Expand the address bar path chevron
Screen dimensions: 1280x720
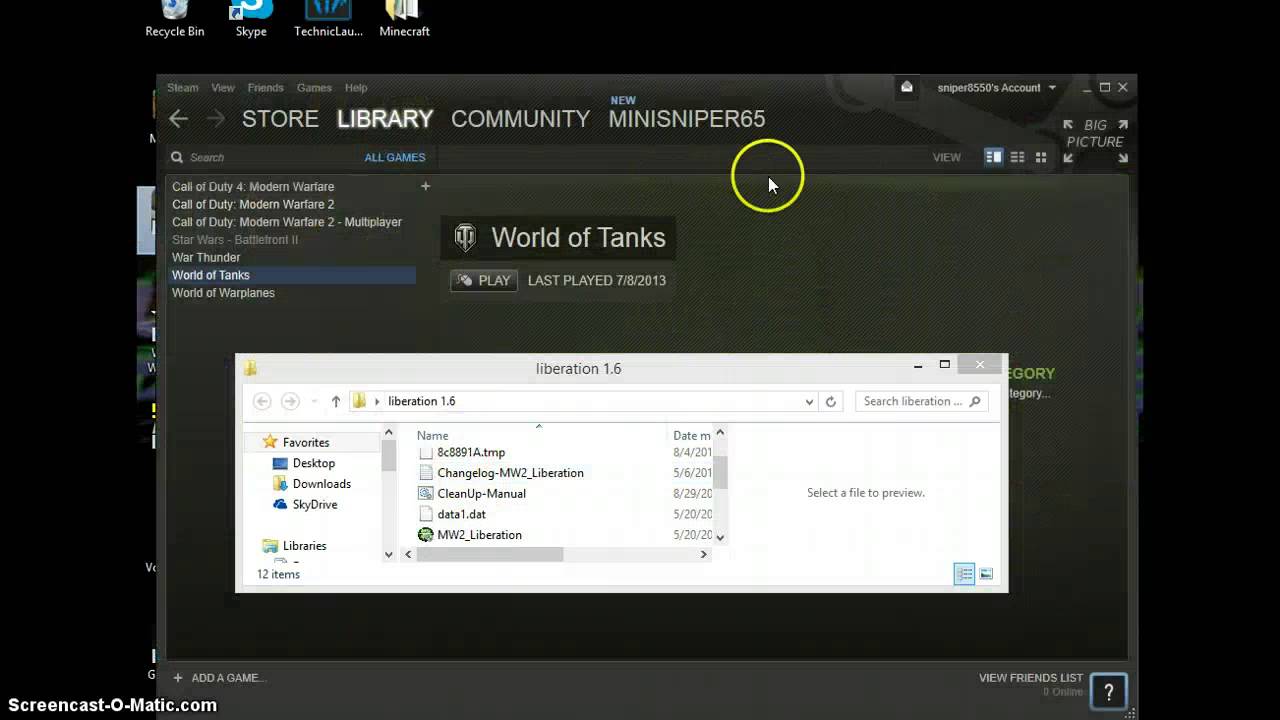click(x=377, y=401)
